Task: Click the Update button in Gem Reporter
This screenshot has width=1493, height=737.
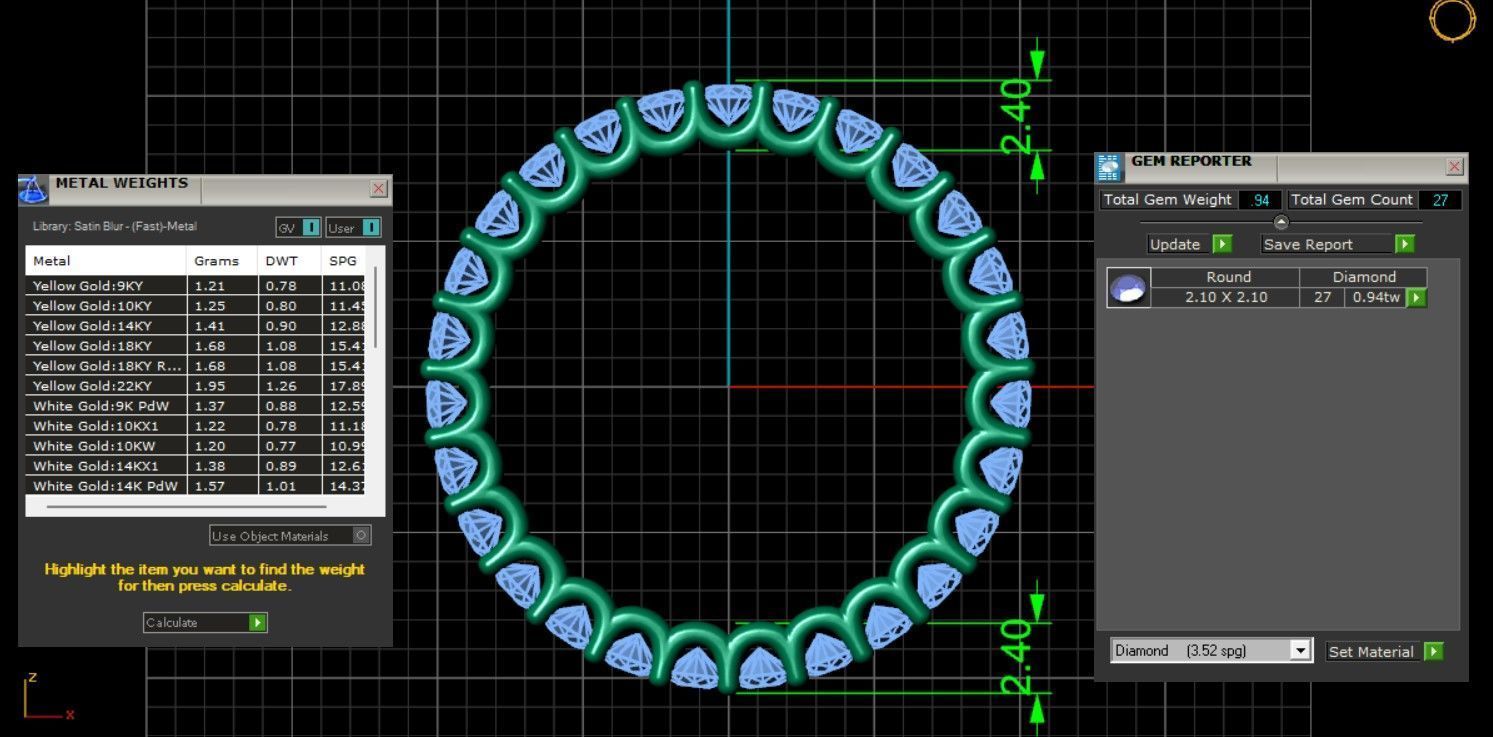Action: [x=1189, y=244]
